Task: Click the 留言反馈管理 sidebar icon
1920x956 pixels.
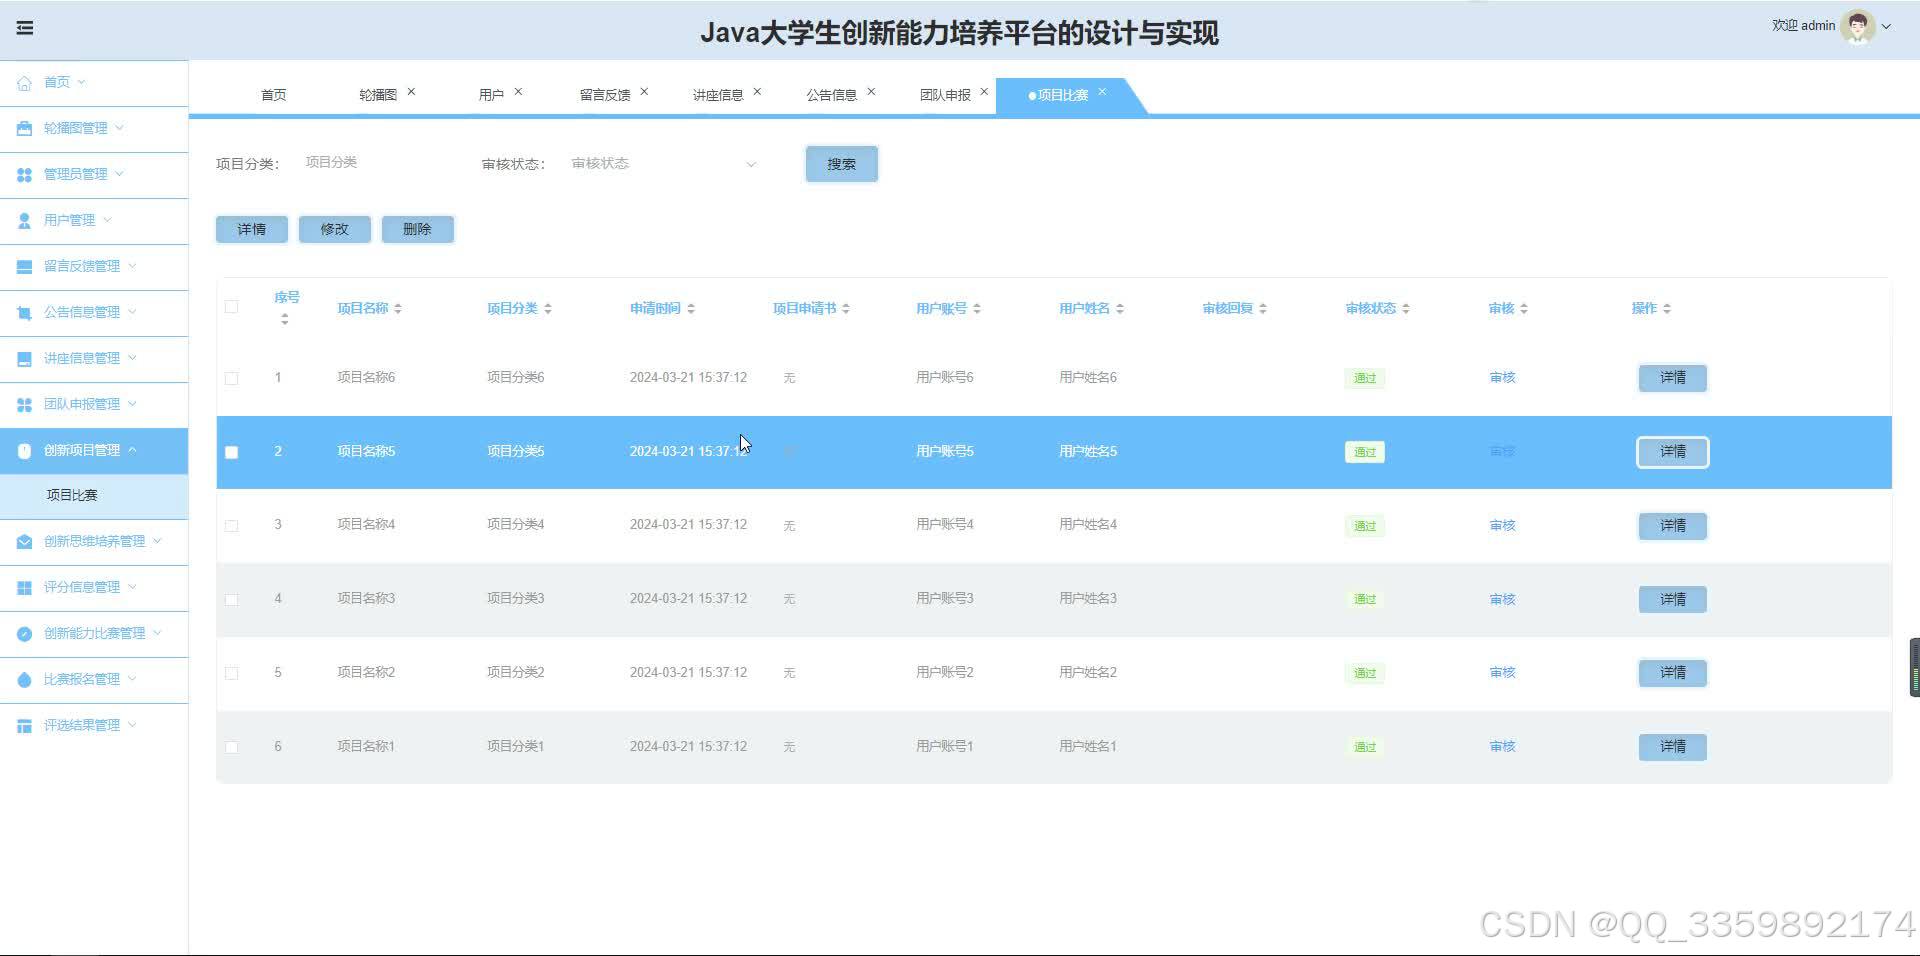Action: tap(24, 267)
